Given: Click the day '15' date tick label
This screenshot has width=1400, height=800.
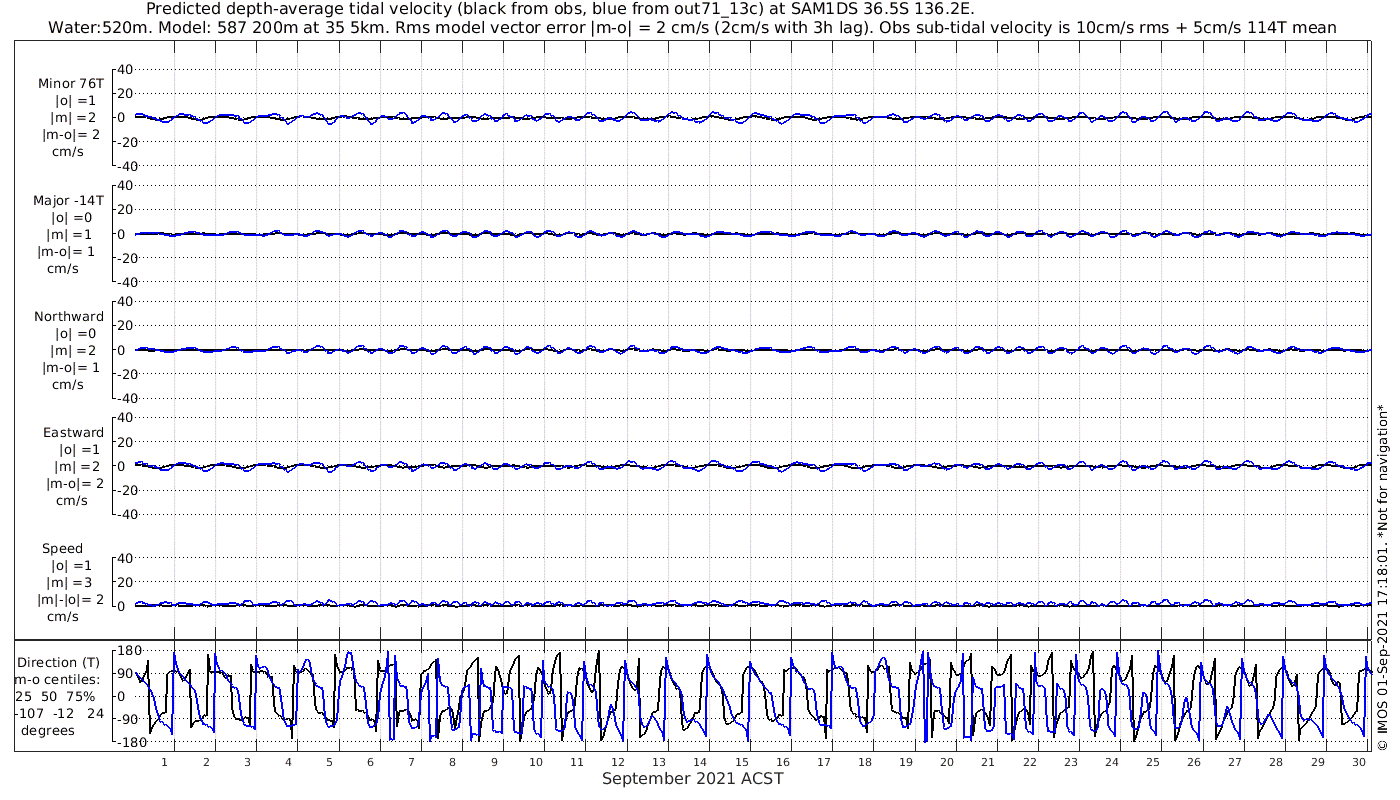Looking at the screenshot, I should coord(741,762).
